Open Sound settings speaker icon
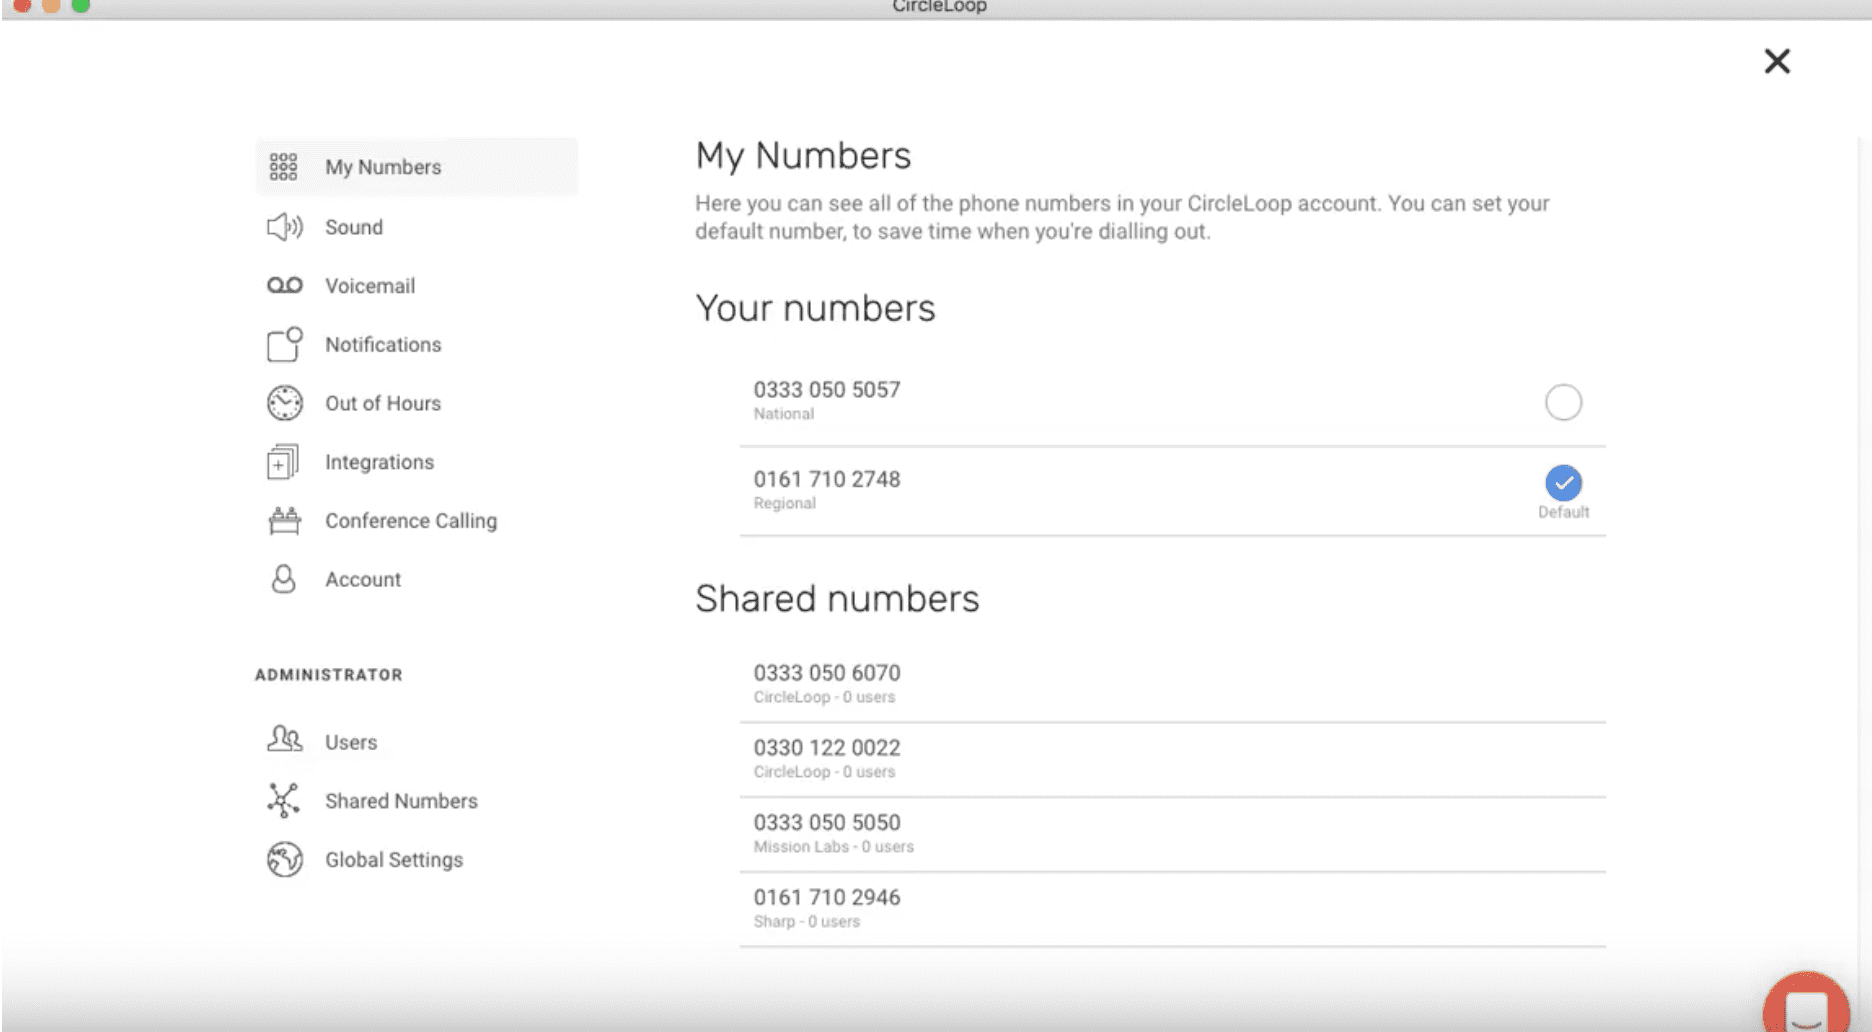This screenshot has width=1872, height=1032. (284, 227)
